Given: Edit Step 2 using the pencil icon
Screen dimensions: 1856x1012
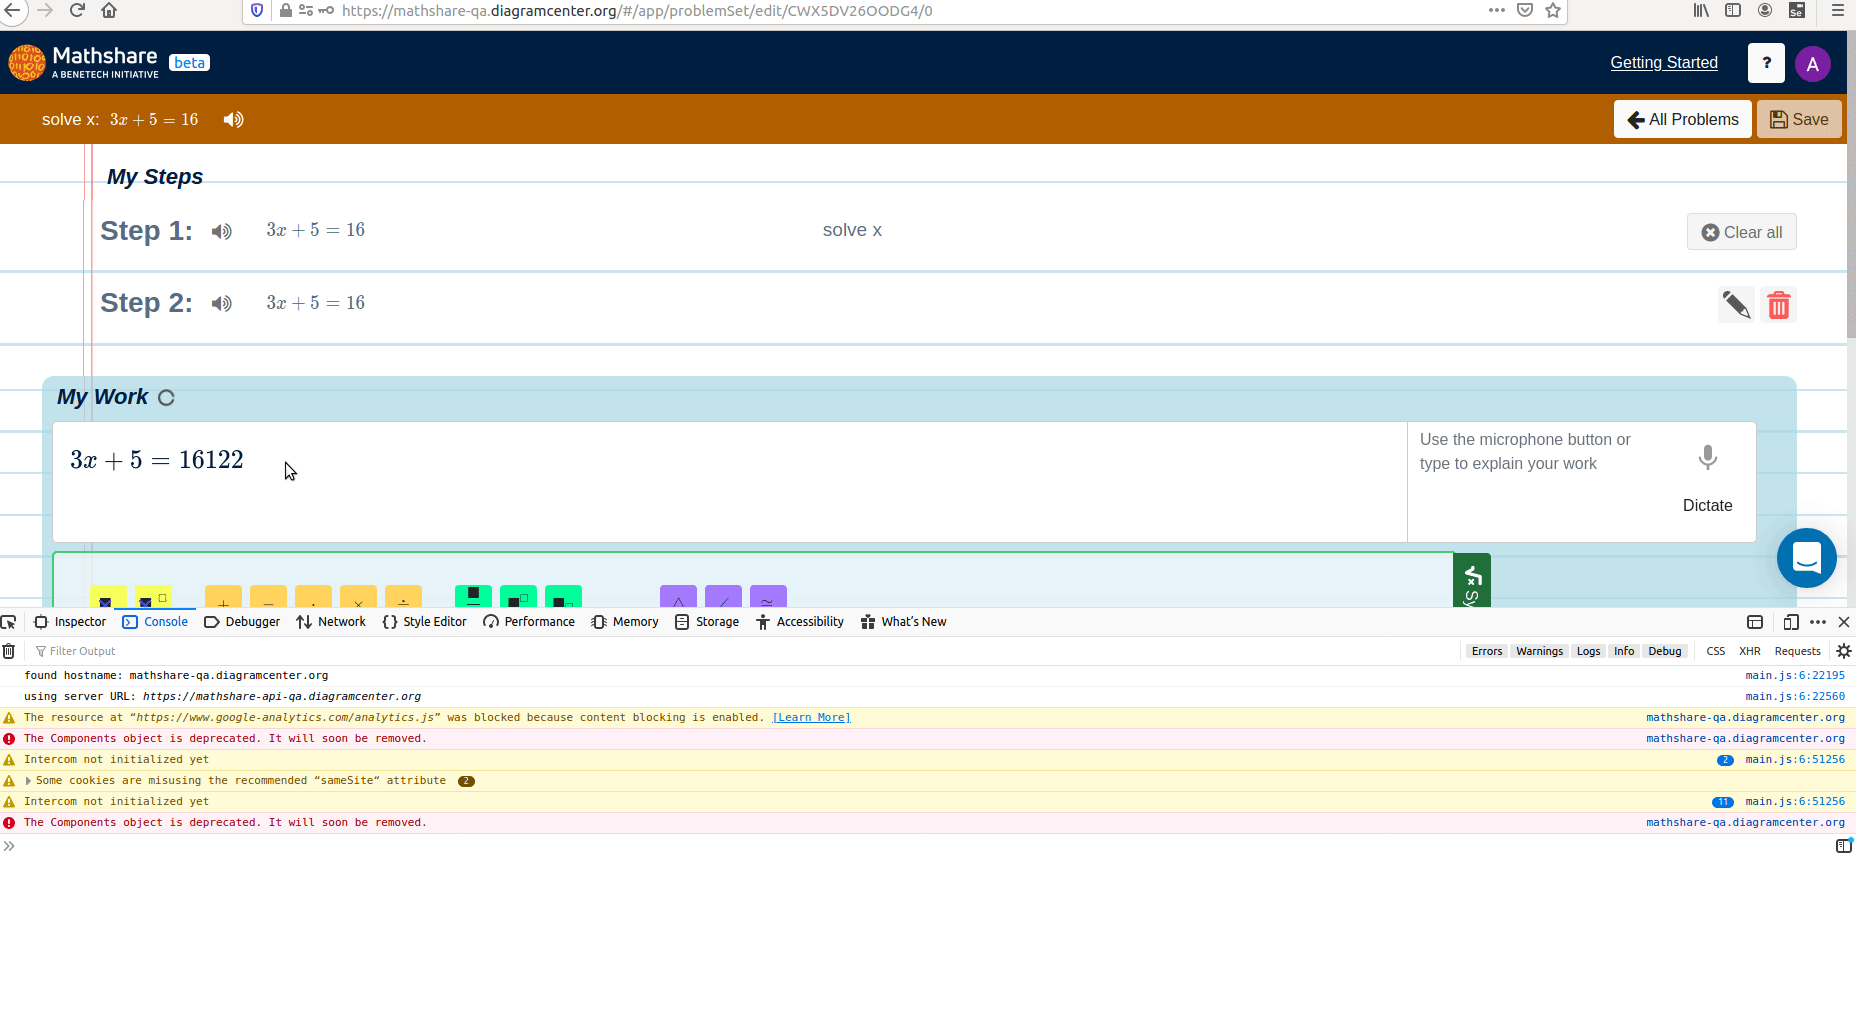Looking at the screenshot, I should tap(1737, 304).
